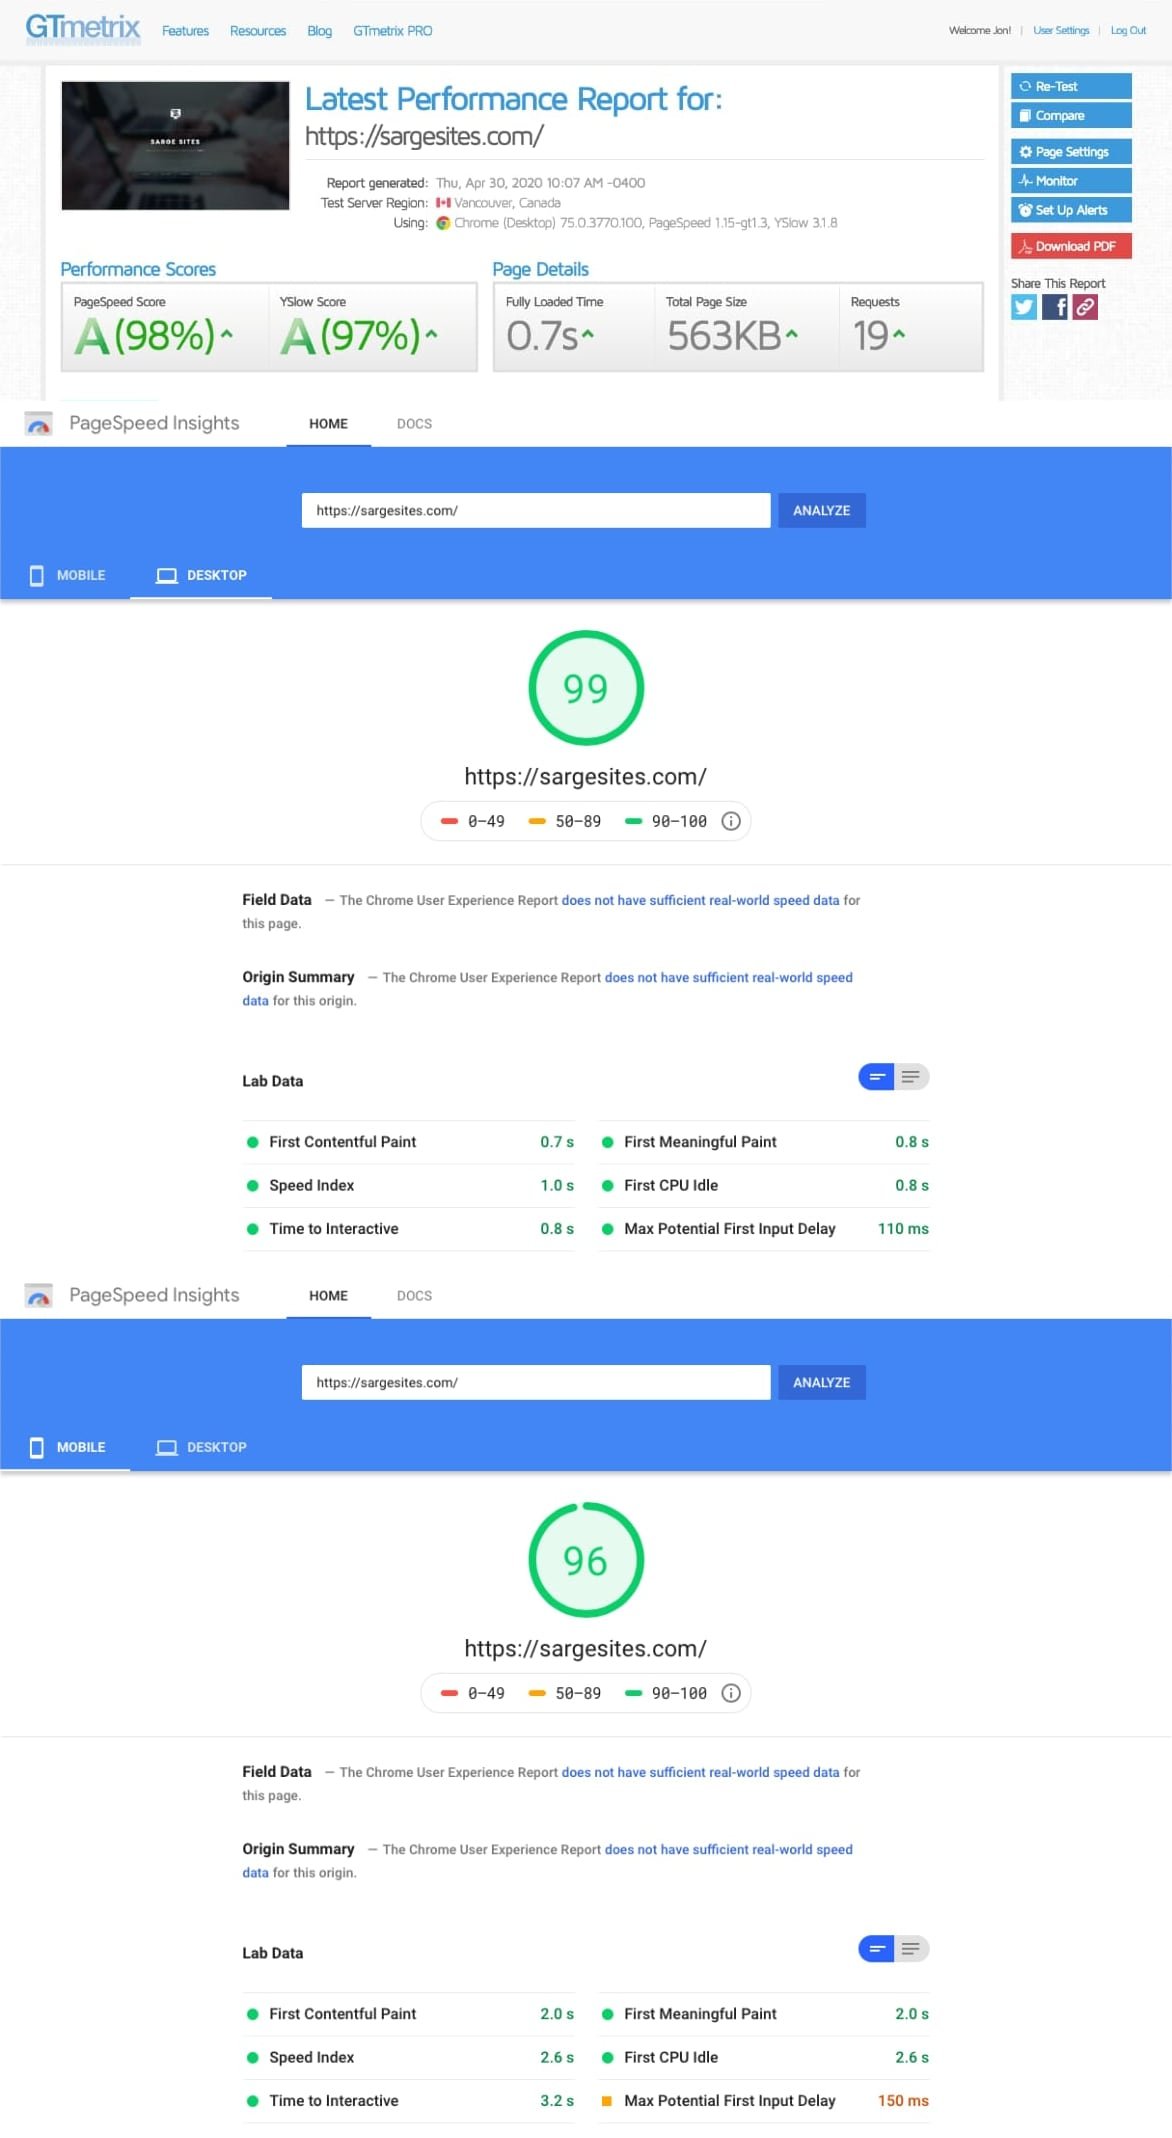Image resolution: width=1172 pixels, height=2138 pixels.
Task: Expand Max Potential First Input Delay 150 ms
Action: (765, 2101)
